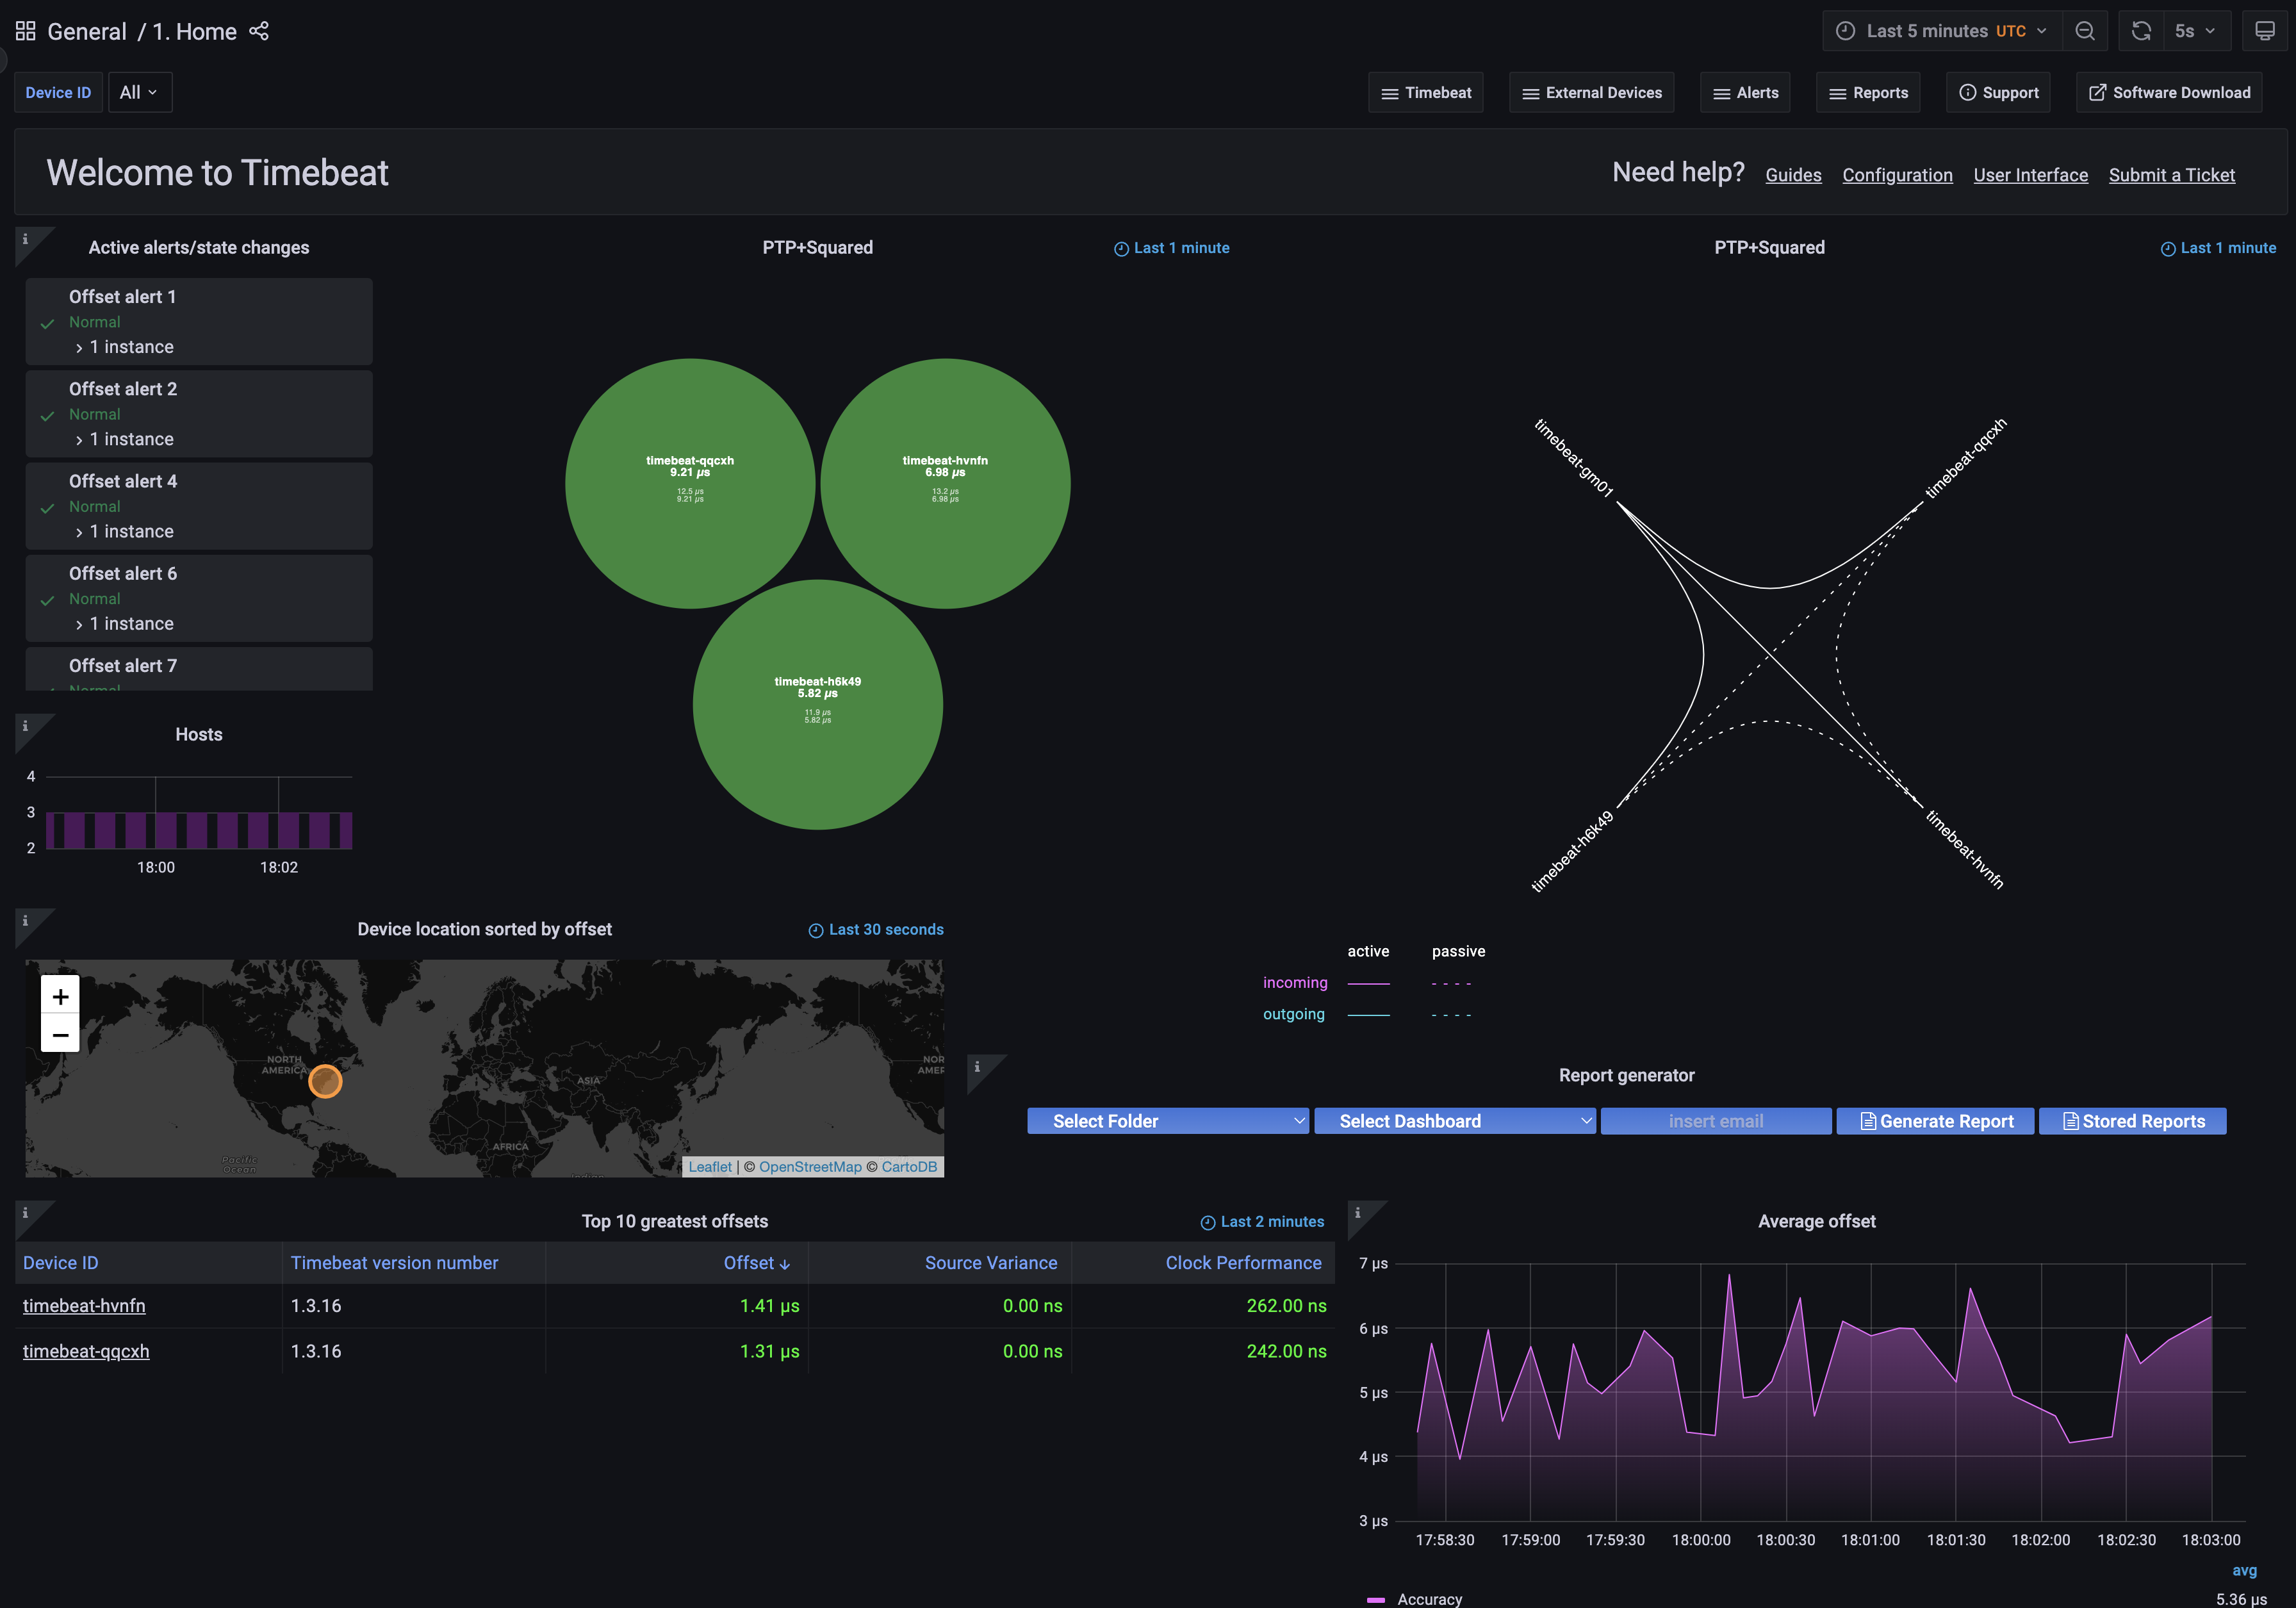The height and width of the screenshot is (1608, 2296).
Task: Share the dashboard via share icon
Action: pyautogui.click(x=259, y=31)
